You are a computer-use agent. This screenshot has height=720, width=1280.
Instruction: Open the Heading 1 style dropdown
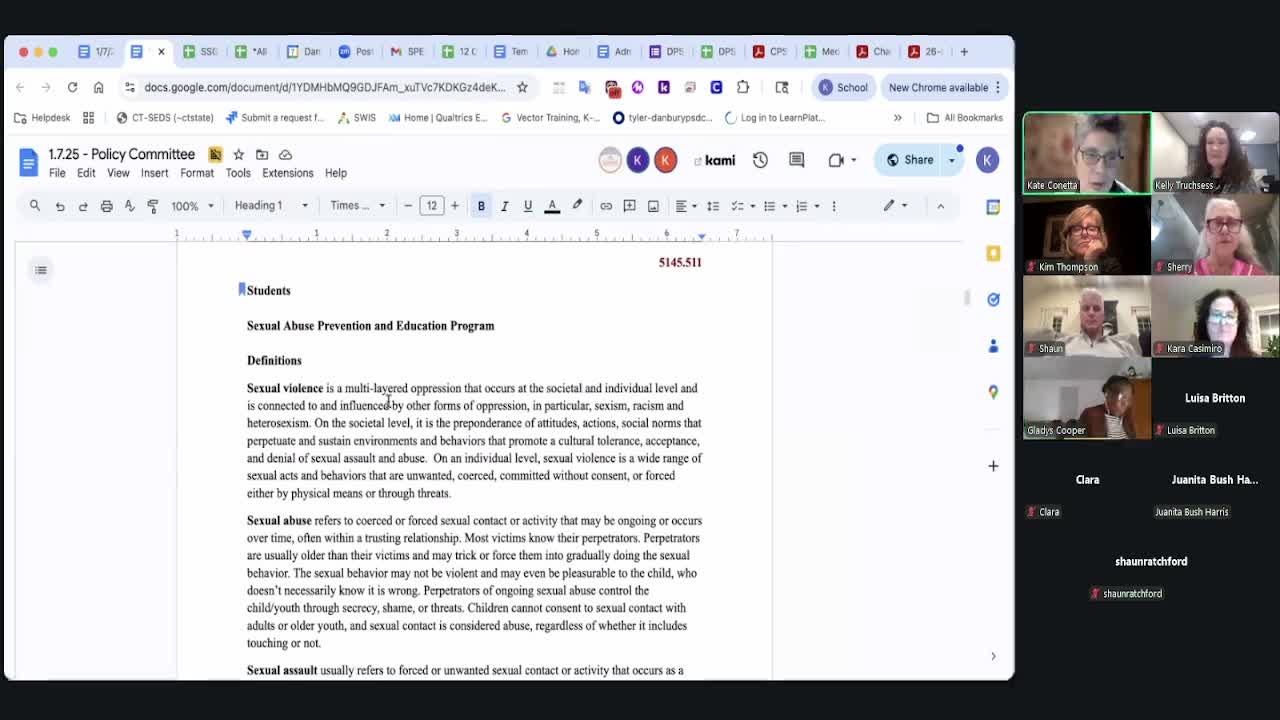click(x=270, y=206)
